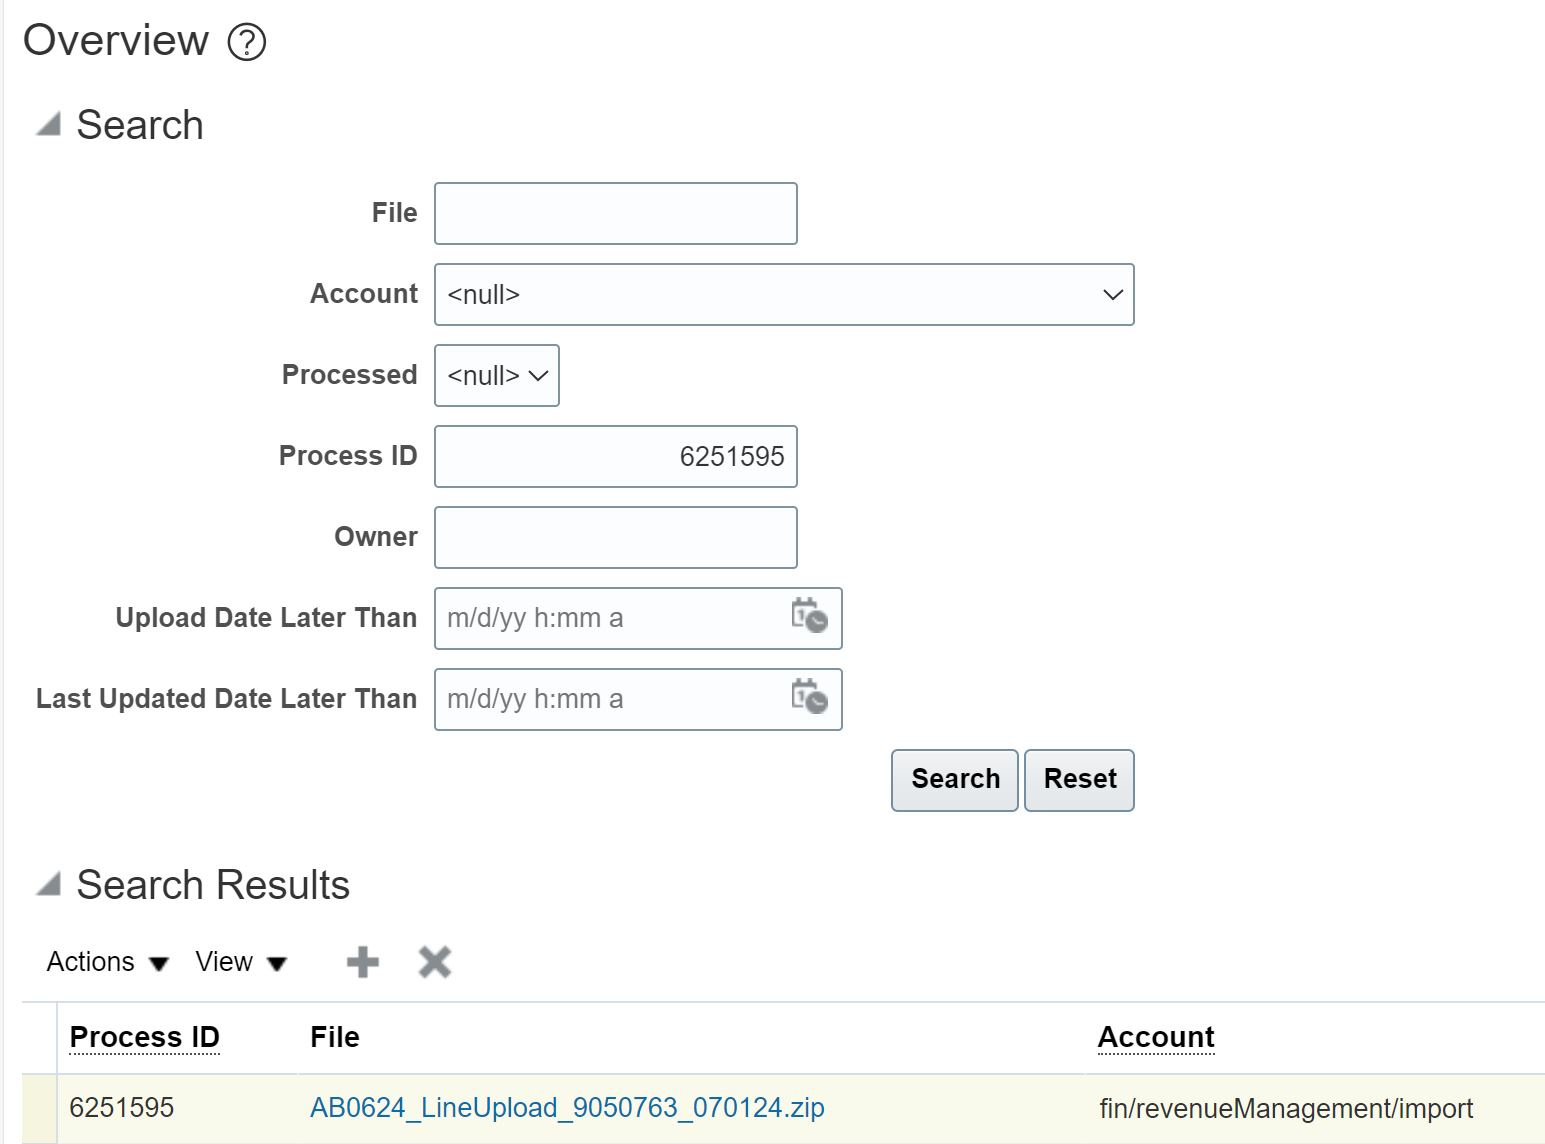The height and width of the screenshot is (1144, 1545).
Task: Open the Last Updated Date Later Than calendar
Action: click(811, 699)
